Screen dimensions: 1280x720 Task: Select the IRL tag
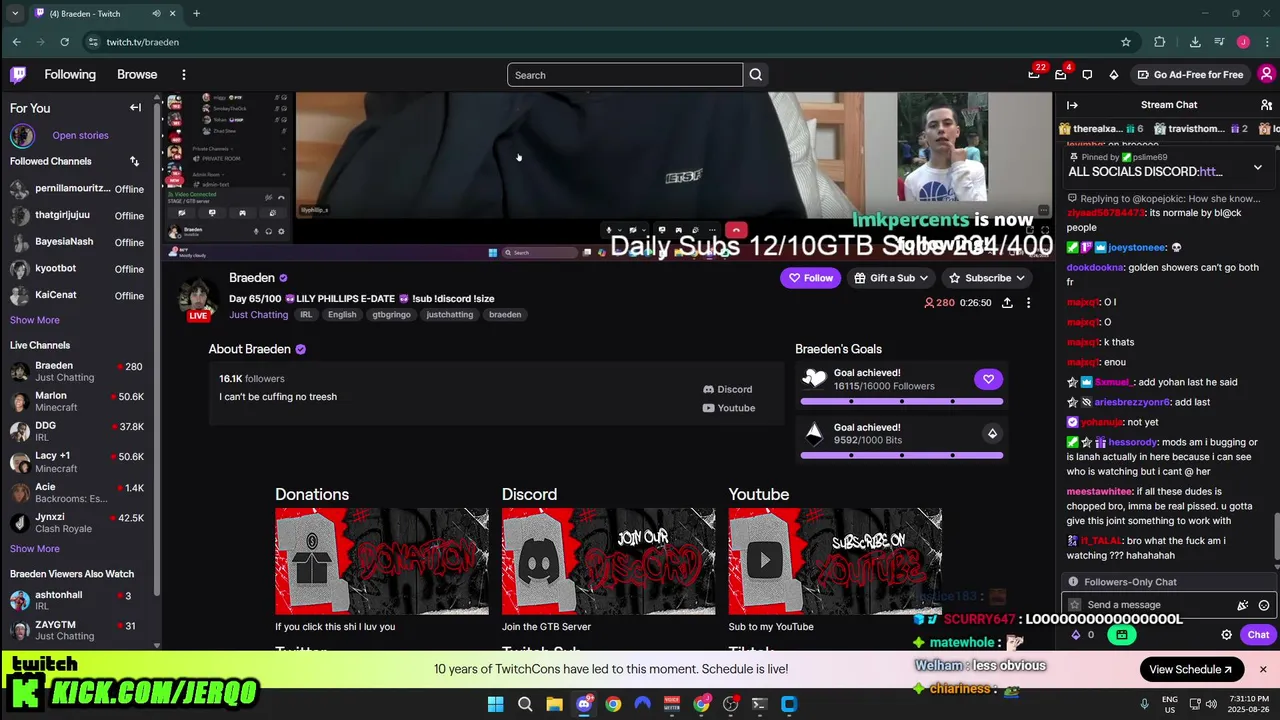click(x=306, y=315)
